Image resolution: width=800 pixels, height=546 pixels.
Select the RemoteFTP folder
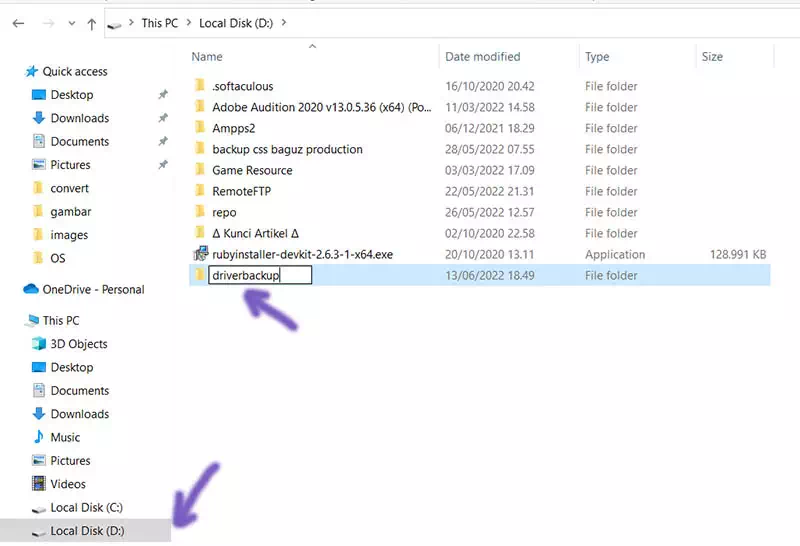pyautogui.click(x=241, y=191)
